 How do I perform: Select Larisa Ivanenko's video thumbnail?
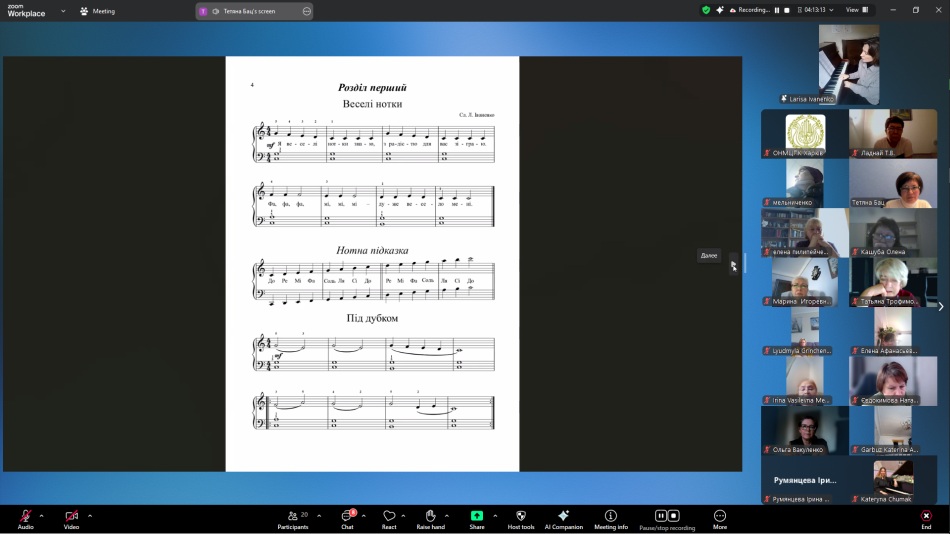click(x=849, y=64)
